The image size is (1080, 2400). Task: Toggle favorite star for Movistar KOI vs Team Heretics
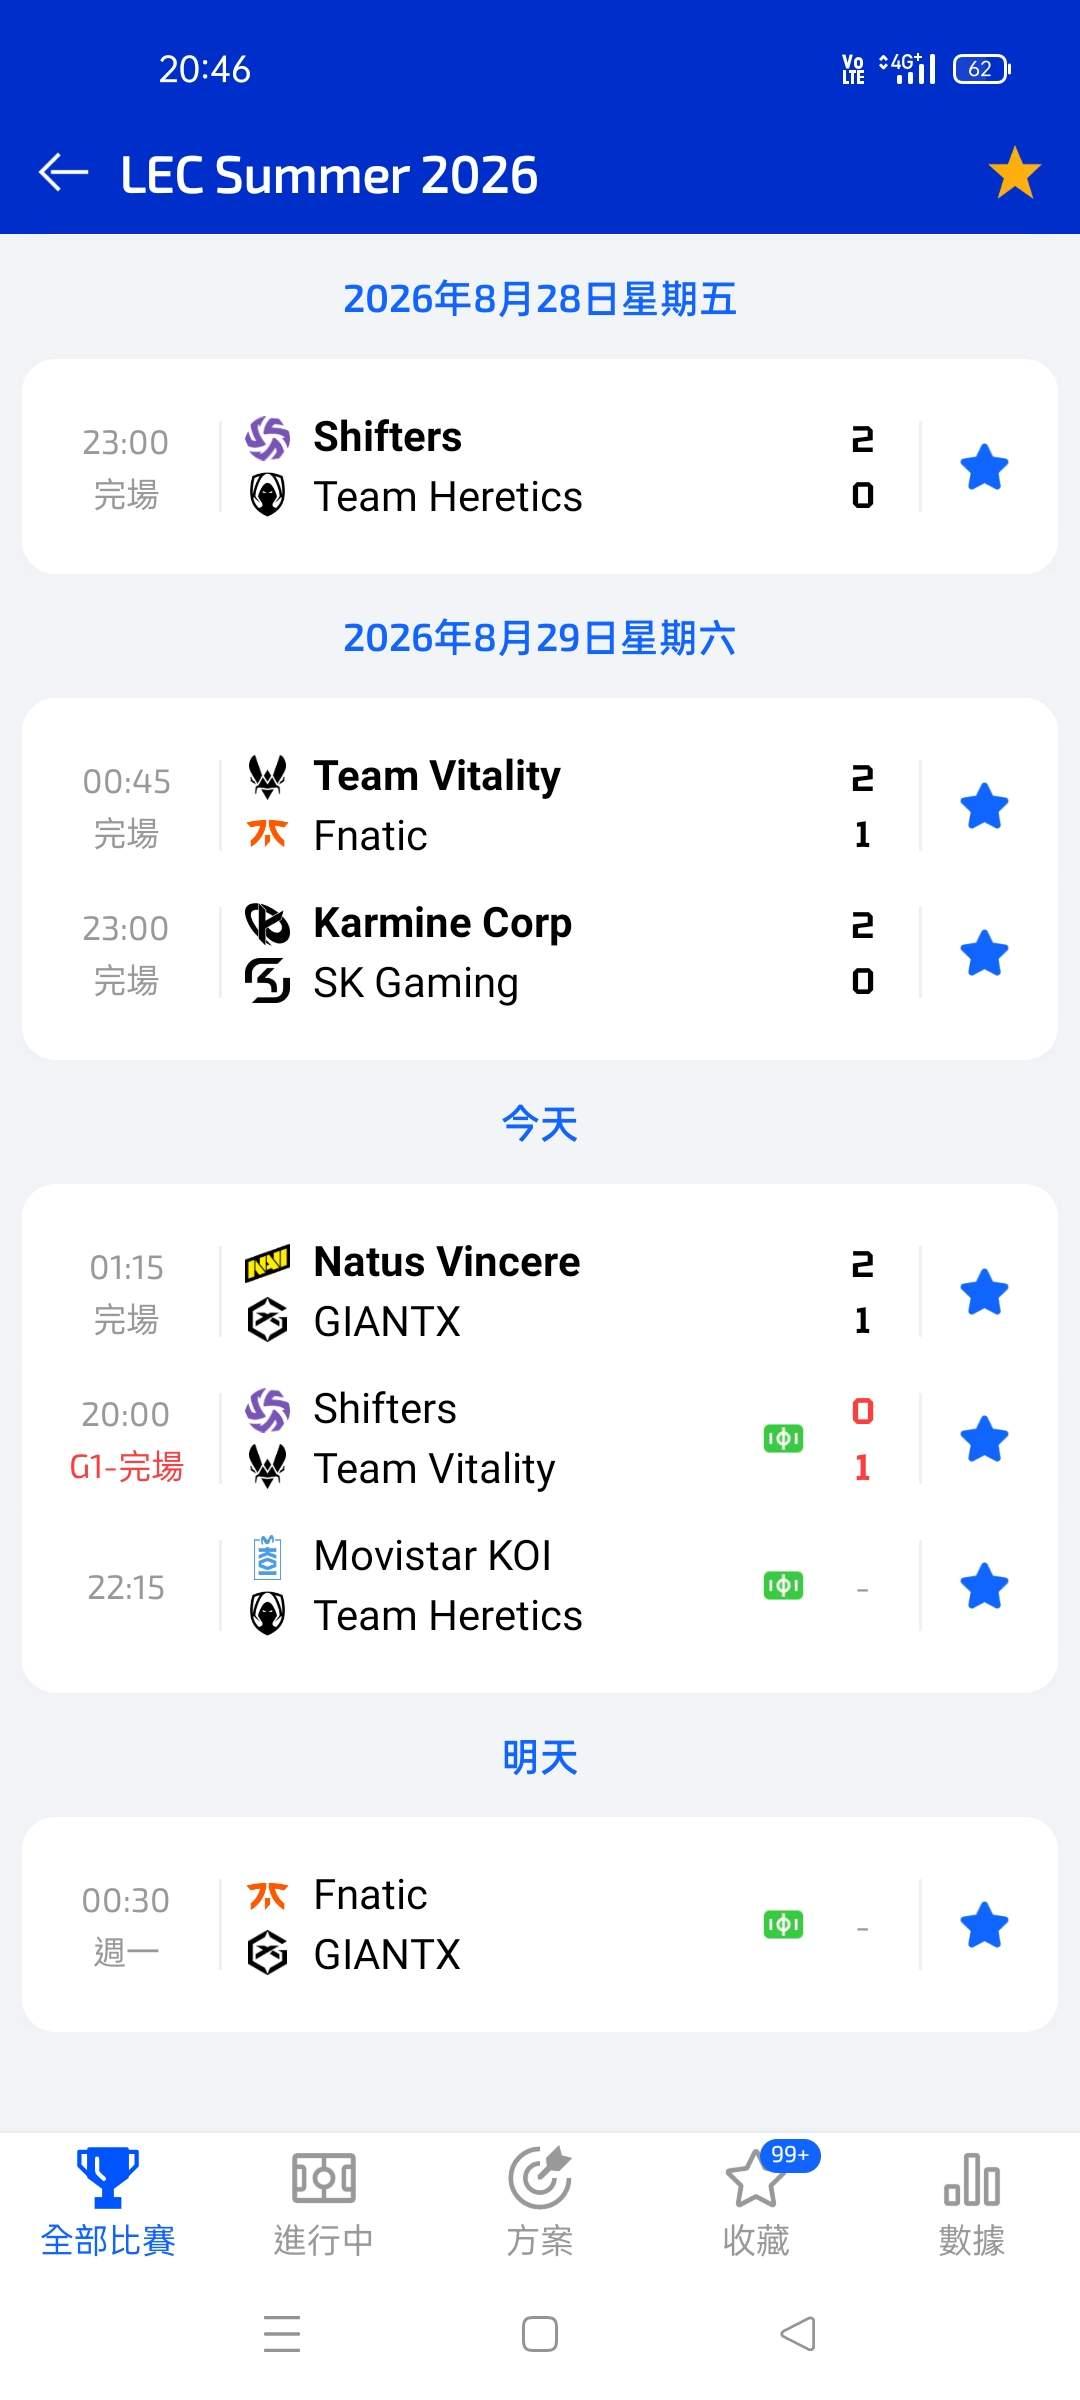pos(984,1586)
